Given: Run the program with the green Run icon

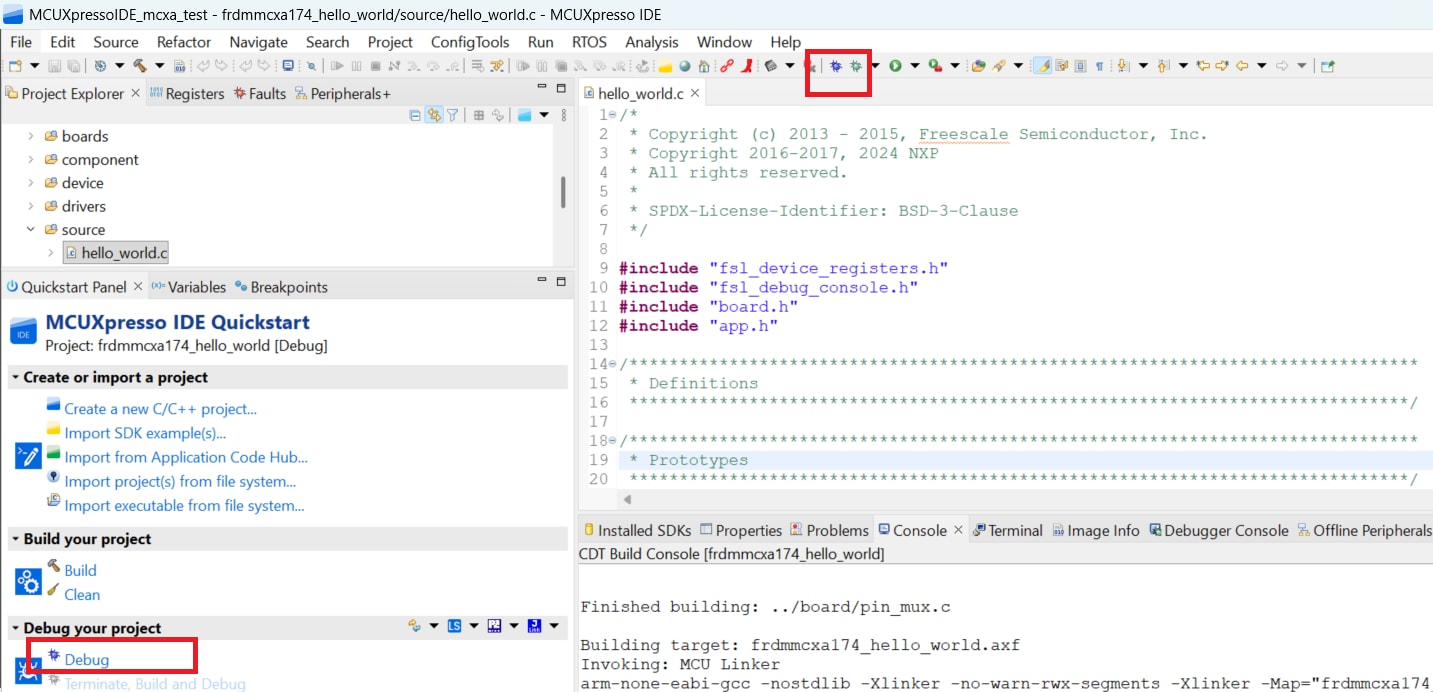Looking at the screenshot, I should point(894,67).
